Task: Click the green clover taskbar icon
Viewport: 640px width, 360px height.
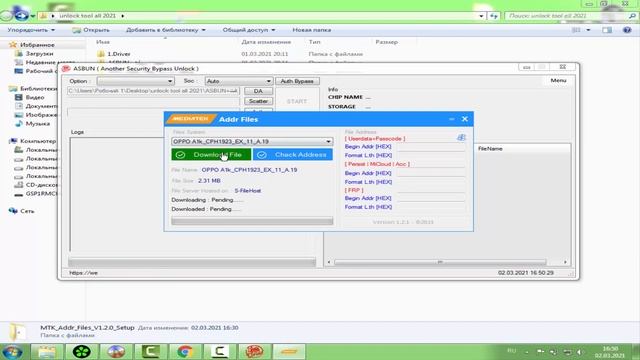Action: pos(81,351)
